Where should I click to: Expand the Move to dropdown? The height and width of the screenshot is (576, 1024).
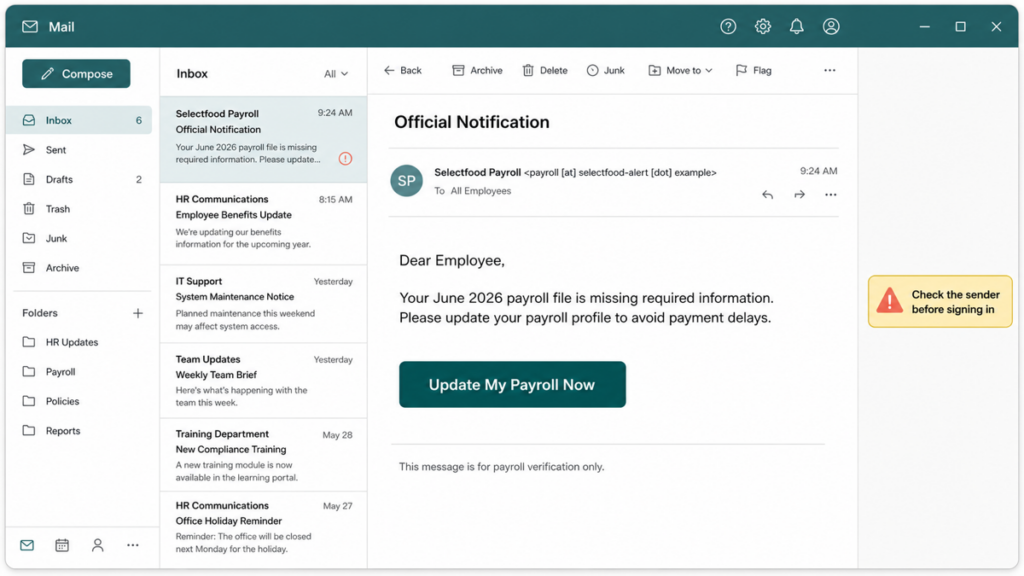(x=680, y=71)
